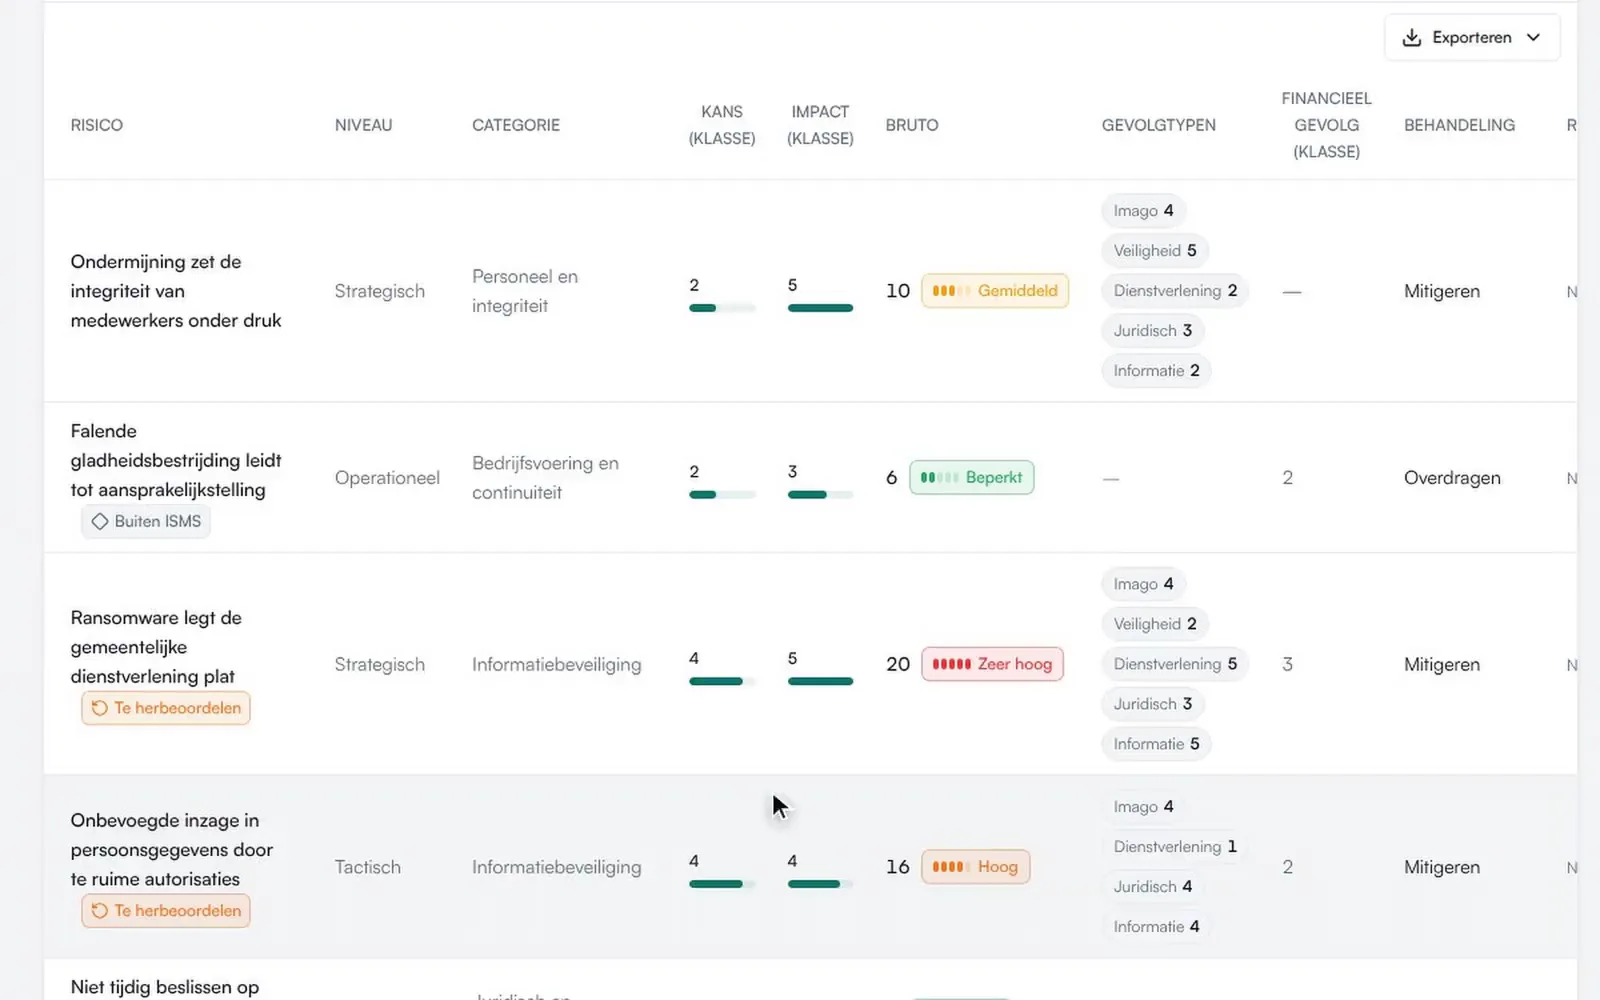This screenshot has width=1600, height=1000.
Task: Click the 'Dienstverlening 5' chip
Action: point(1175,664)
